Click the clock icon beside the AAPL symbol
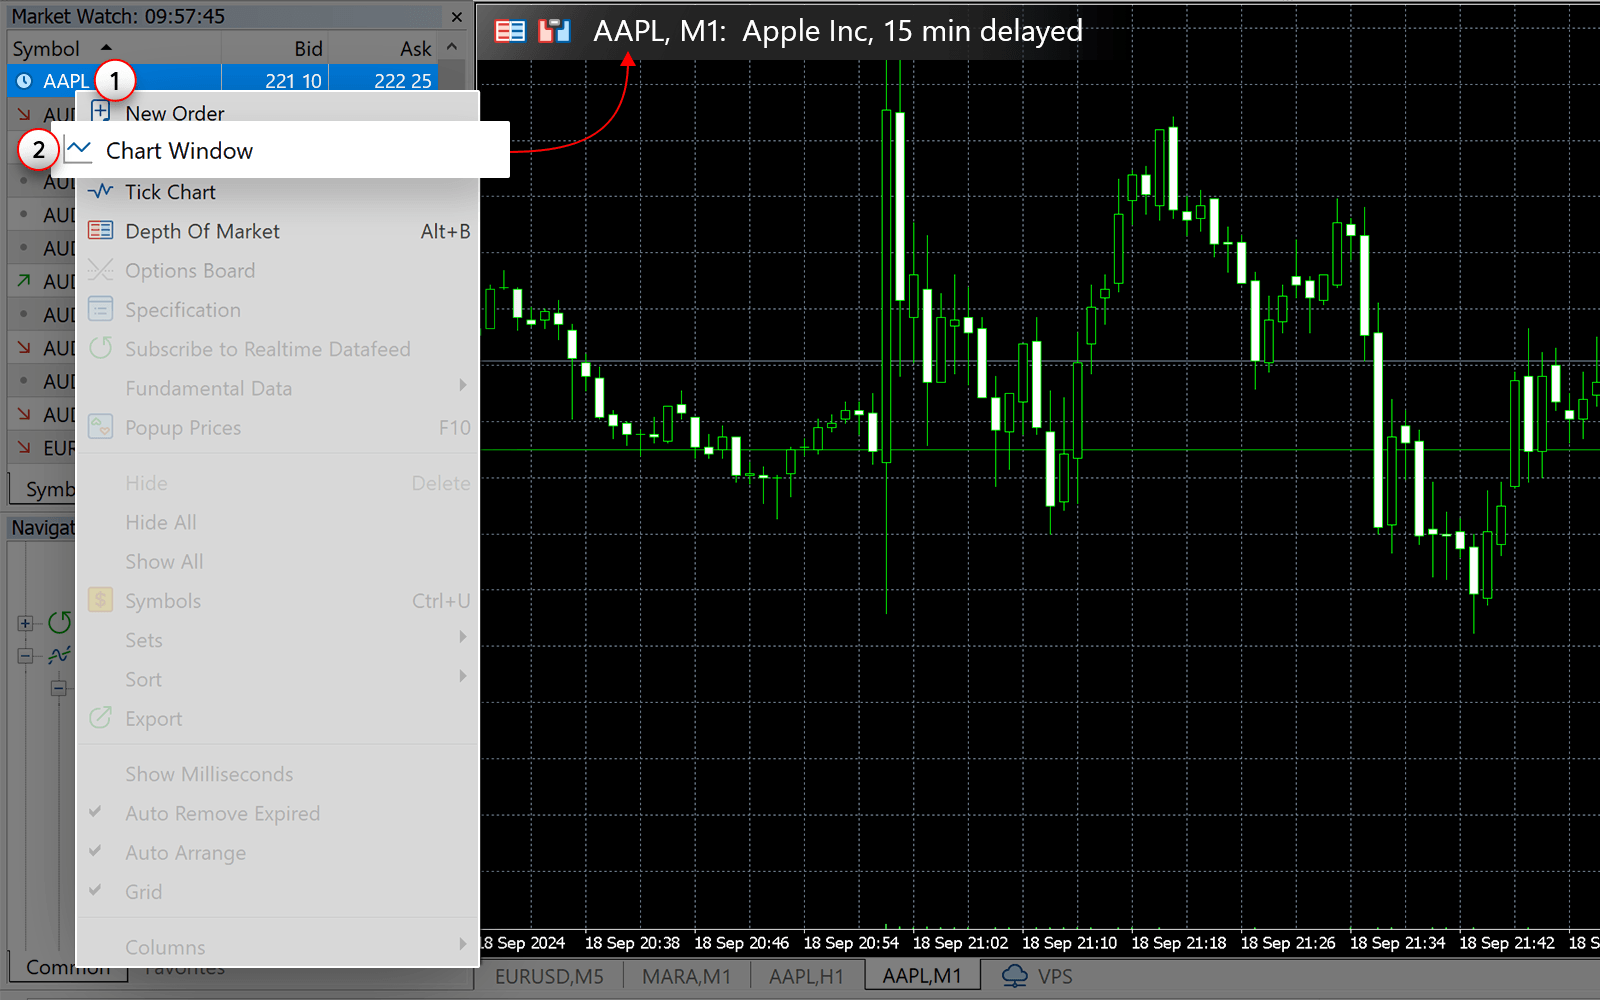 click(x=23, y=80)
